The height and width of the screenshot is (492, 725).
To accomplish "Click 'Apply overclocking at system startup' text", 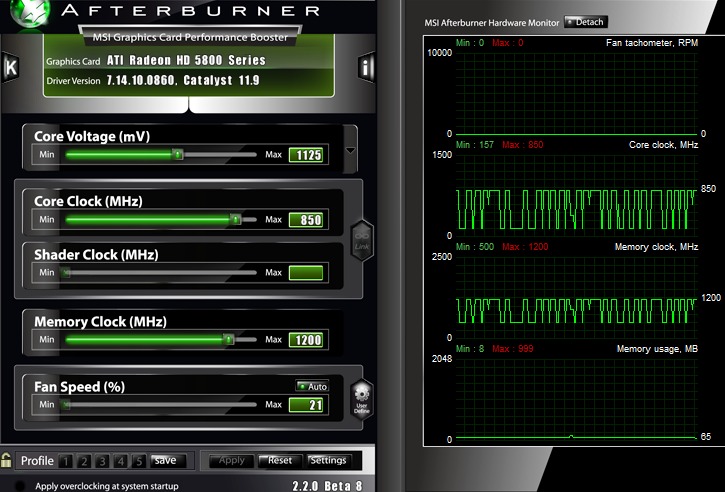I will click(107, 486).
